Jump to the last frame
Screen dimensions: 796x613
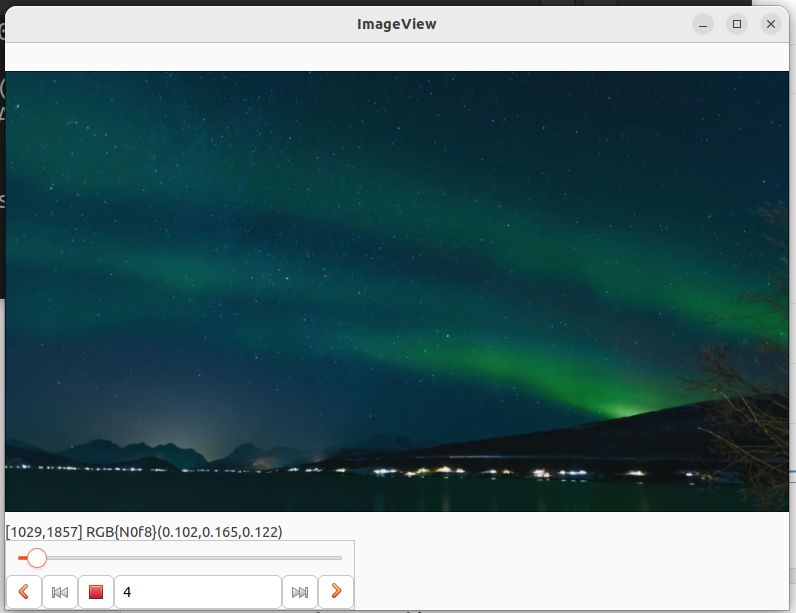tap(300, 592)
